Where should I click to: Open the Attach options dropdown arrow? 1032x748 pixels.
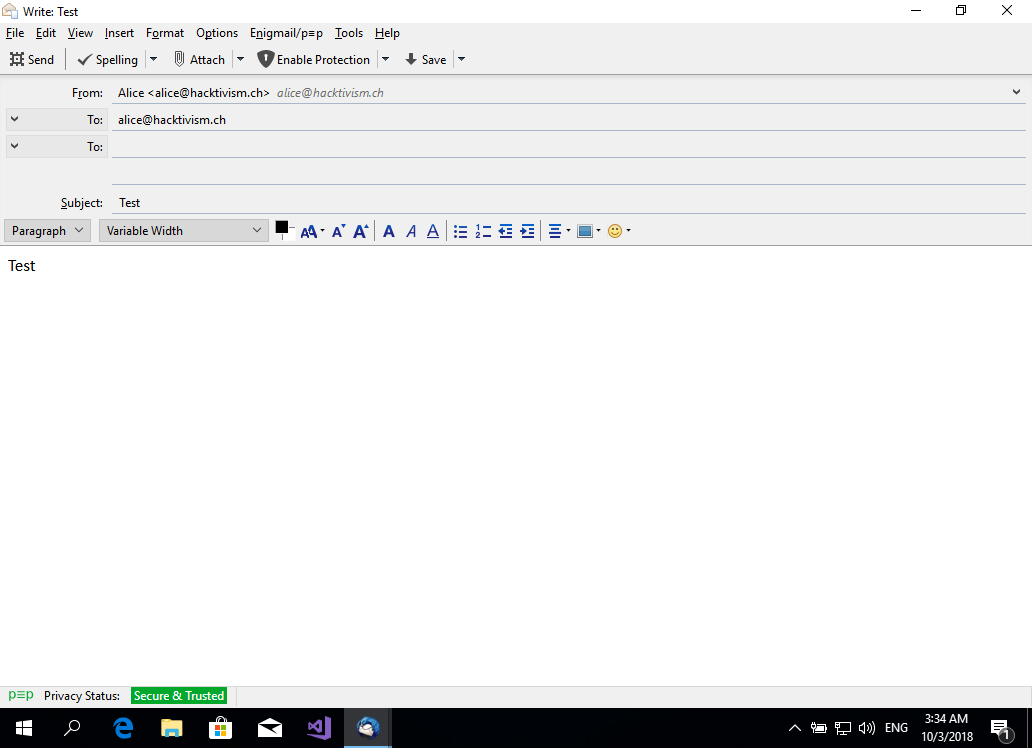241,59
